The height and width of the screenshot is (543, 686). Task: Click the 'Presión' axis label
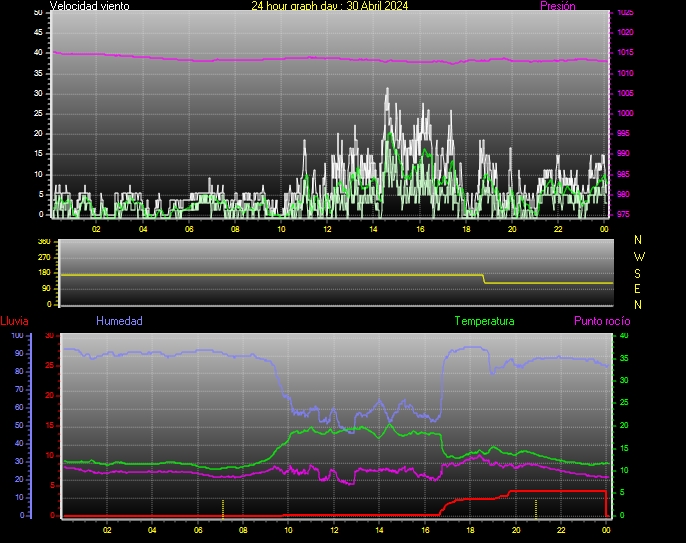tap(558, 6)
